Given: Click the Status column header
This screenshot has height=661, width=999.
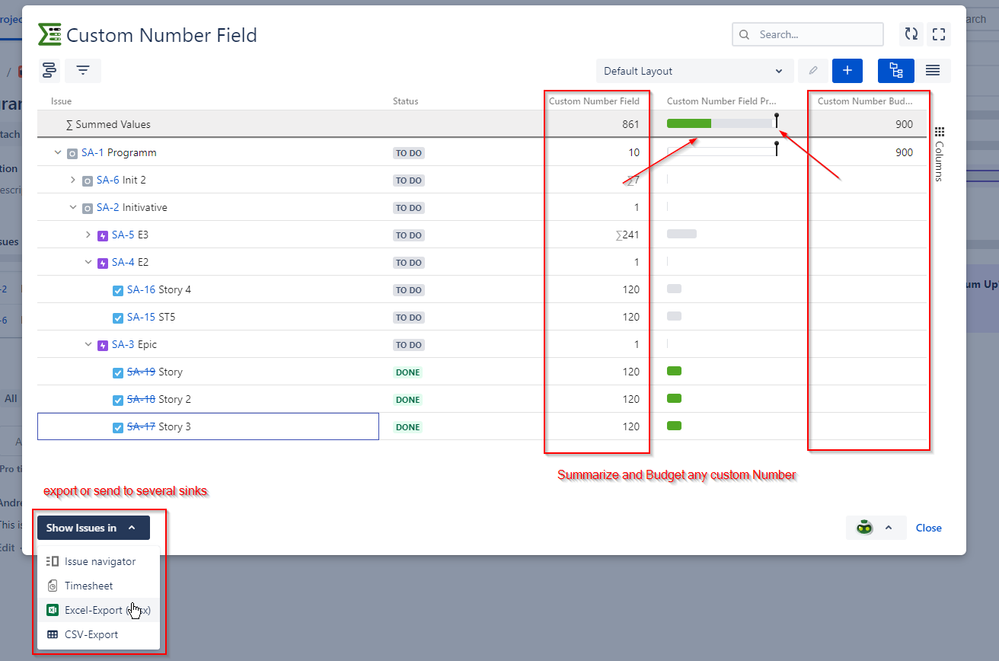Looking at the screenshot, I should (405, 101).
